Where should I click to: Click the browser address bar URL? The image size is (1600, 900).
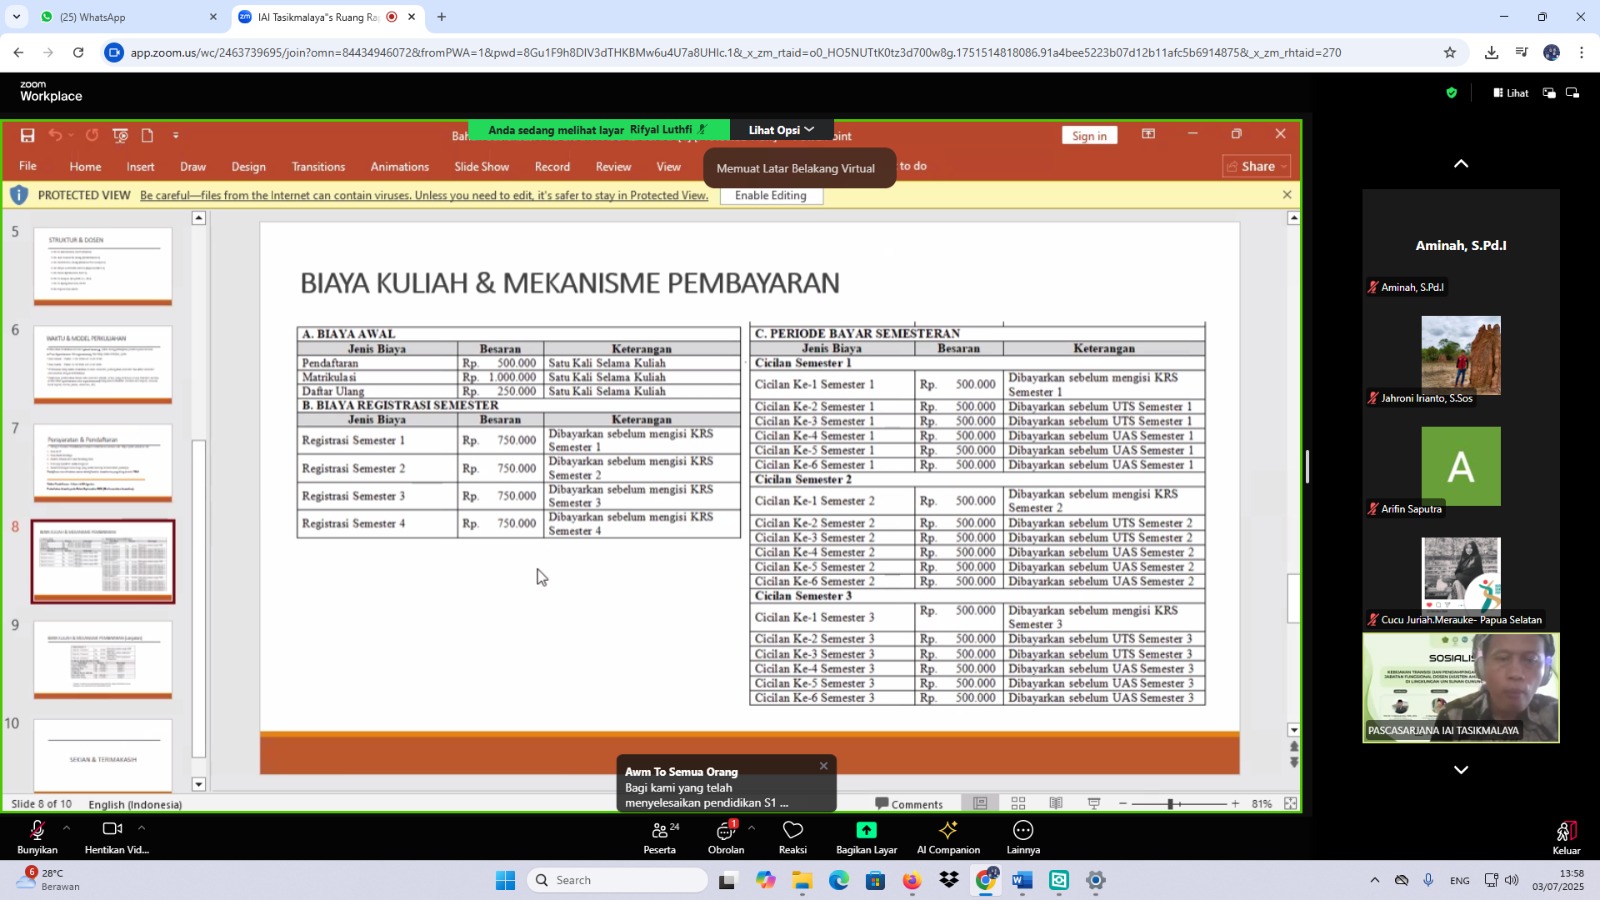pyautogui.click(x=735, y=53)
